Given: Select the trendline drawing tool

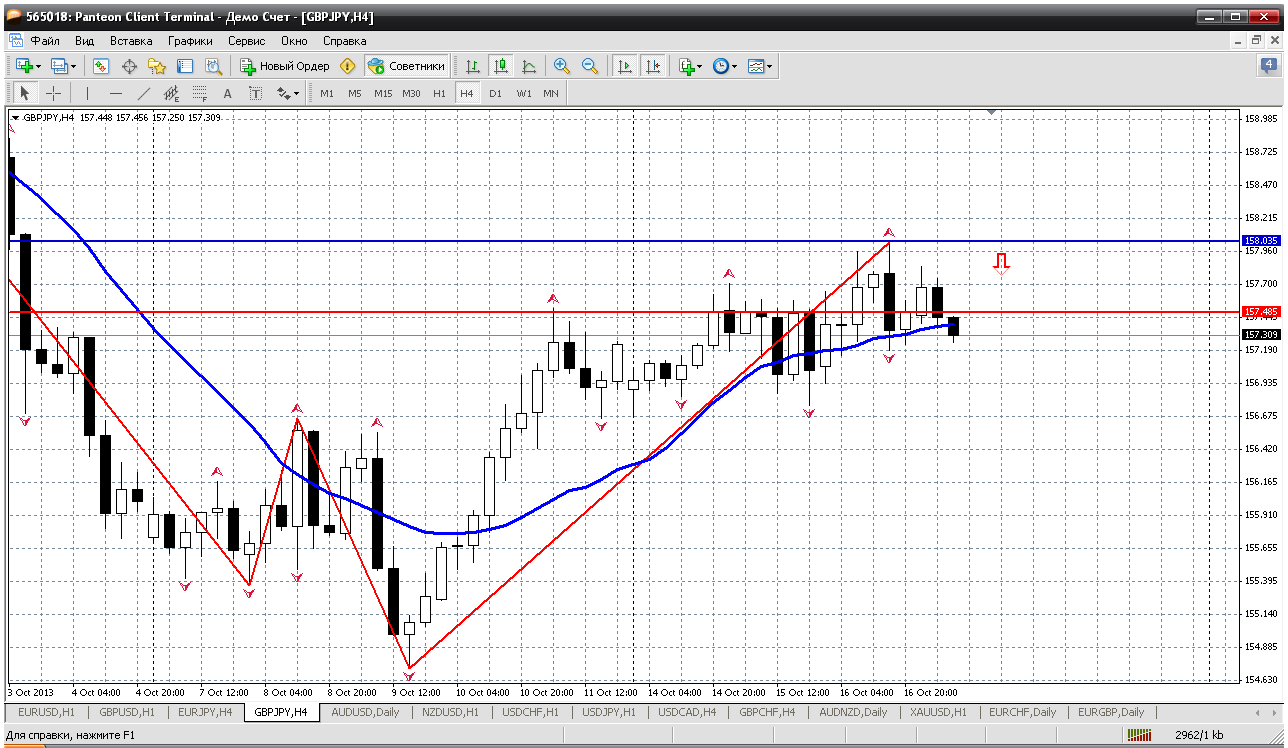Looking at the screenshot, I should point(143,93).
